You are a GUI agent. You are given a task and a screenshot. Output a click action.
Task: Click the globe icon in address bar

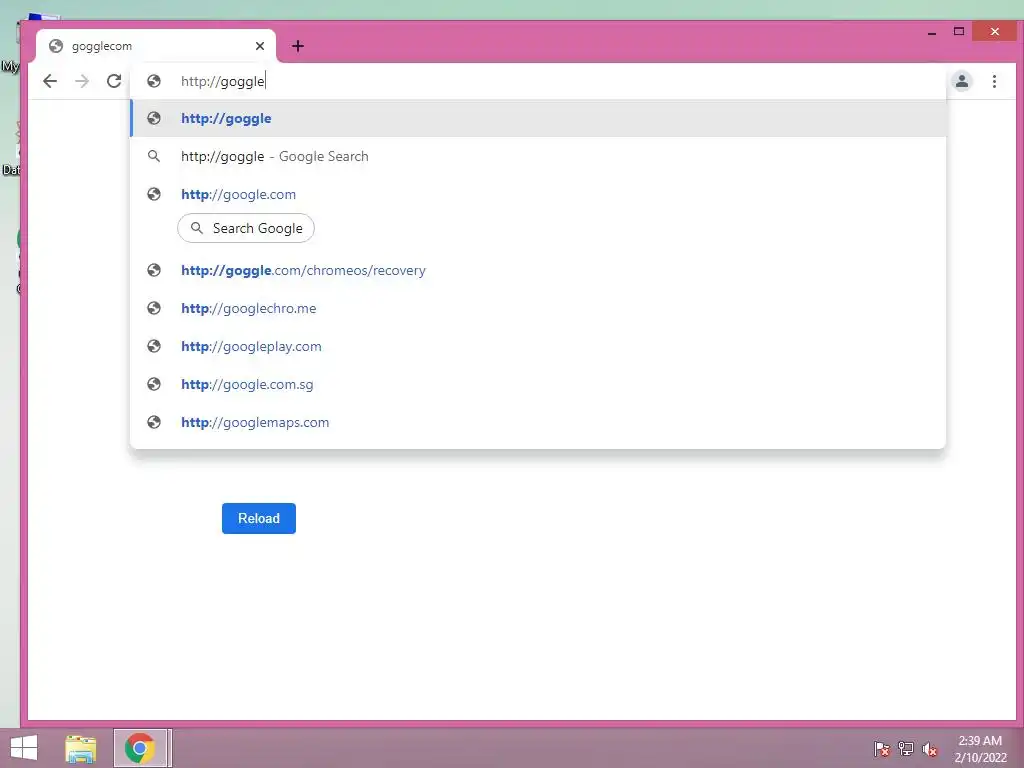pos(154,81)
